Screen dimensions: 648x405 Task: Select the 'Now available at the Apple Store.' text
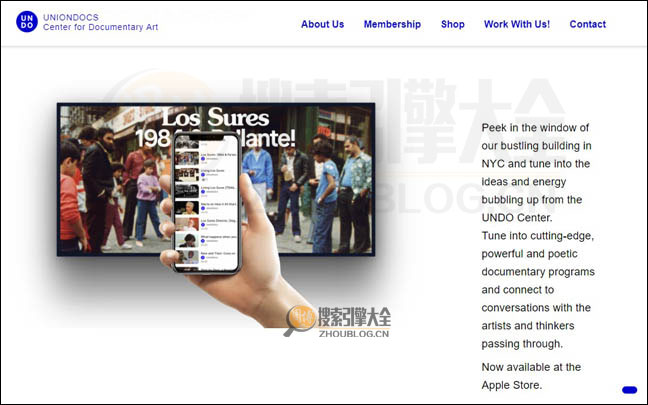click(531, 376)
